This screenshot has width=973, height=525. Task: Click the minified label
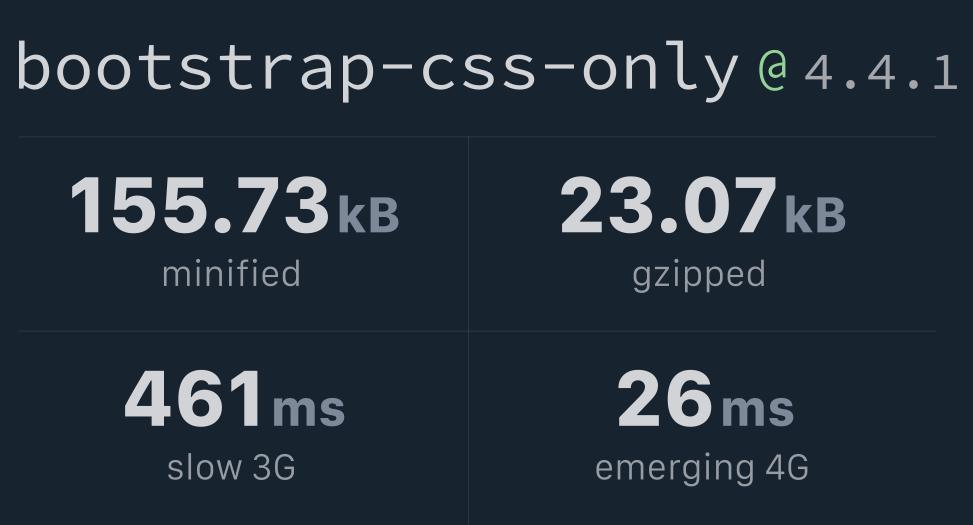coord(231,274)
